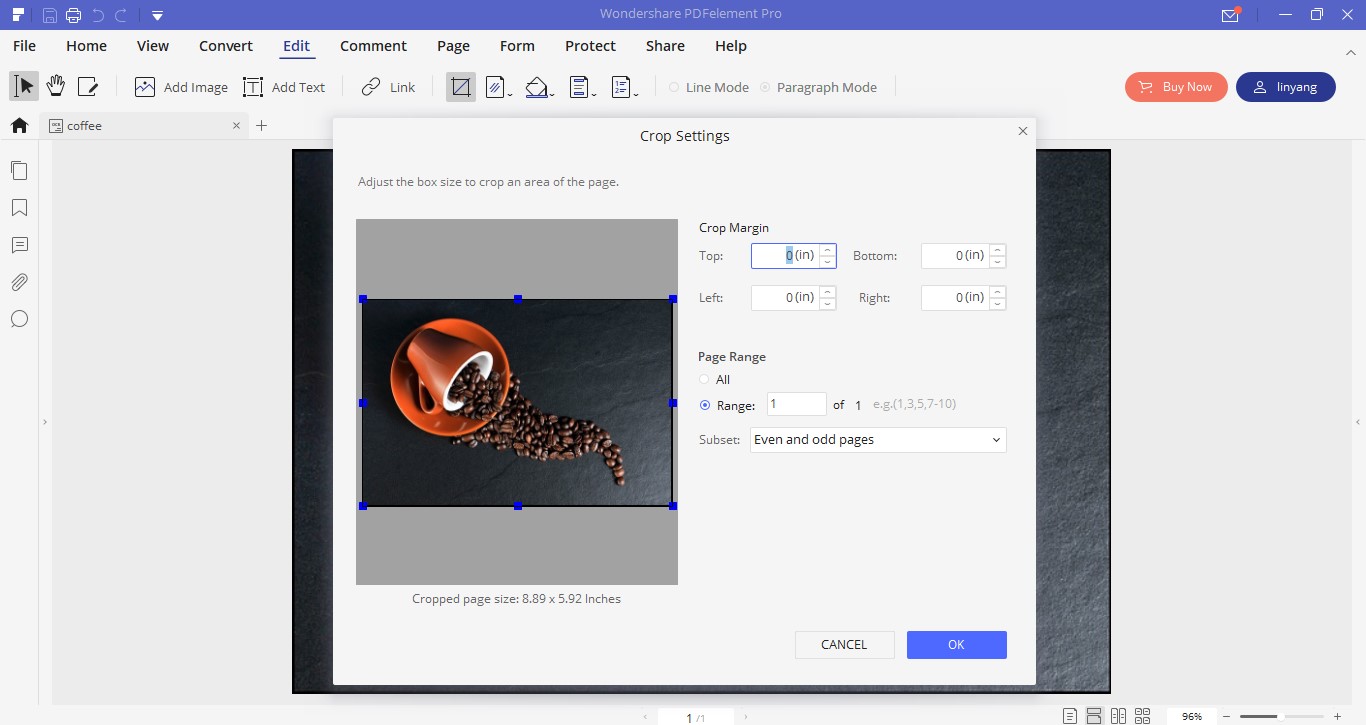Activate the Hand pan tool
The width and height of the screenshot is (1366, 725).
tap(56, 87)
